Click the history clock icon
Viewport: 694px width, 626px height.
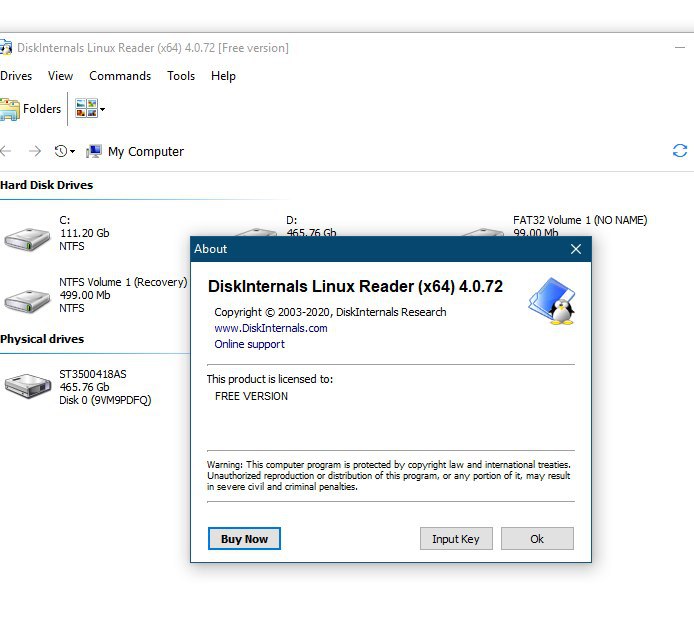tap(61, 151)
